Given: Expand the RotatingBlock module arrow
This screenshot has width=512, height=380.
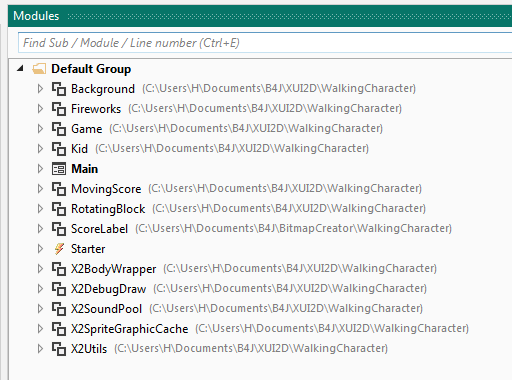Looking at the screenshot, I should [40, 209].
